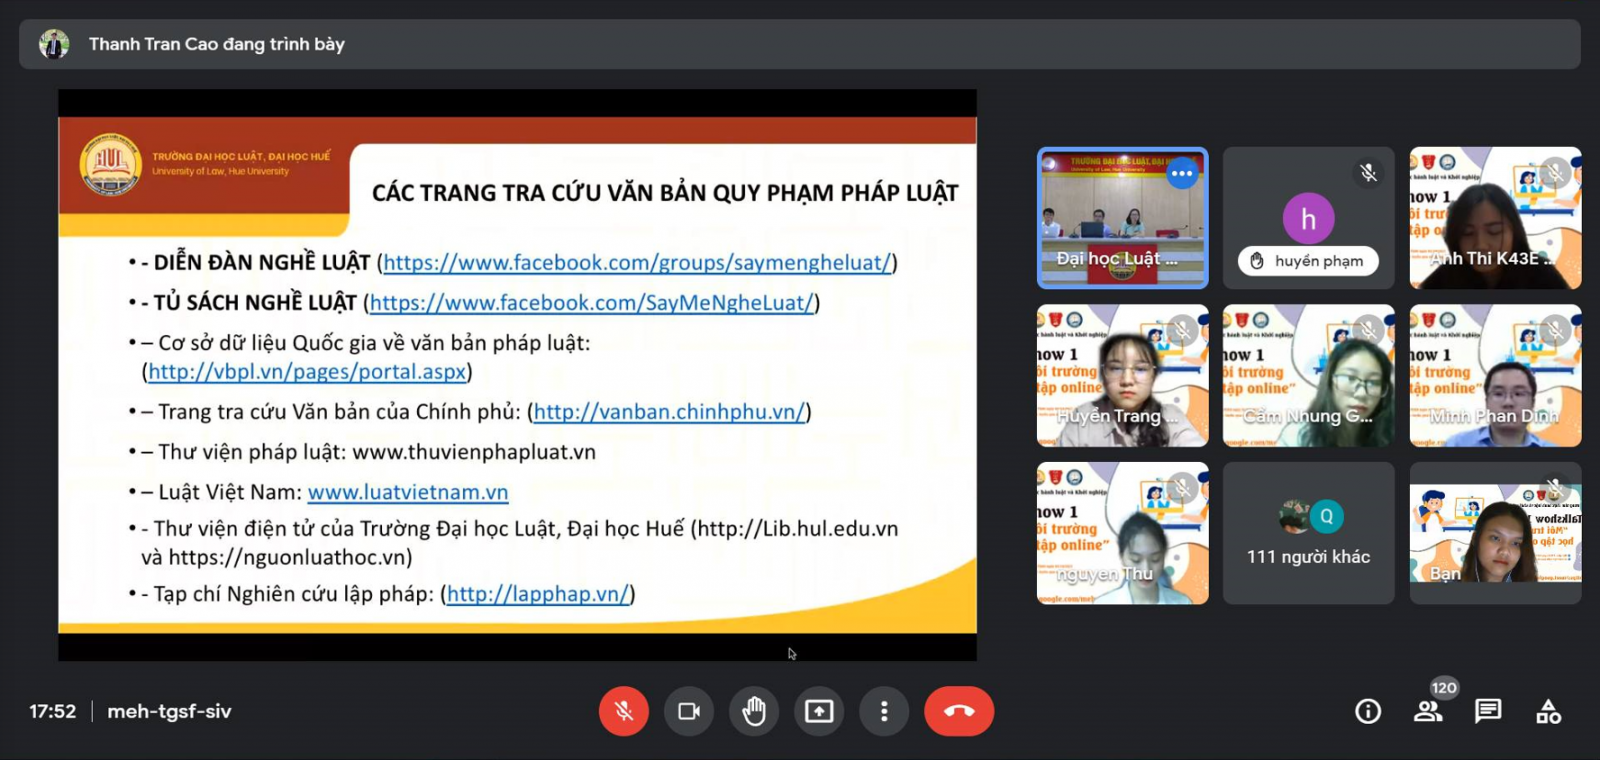Screen dimensions: 1600x760
Task: Click Thanh Tran Cao presenter avatar
Action: [x=54, y=44]
